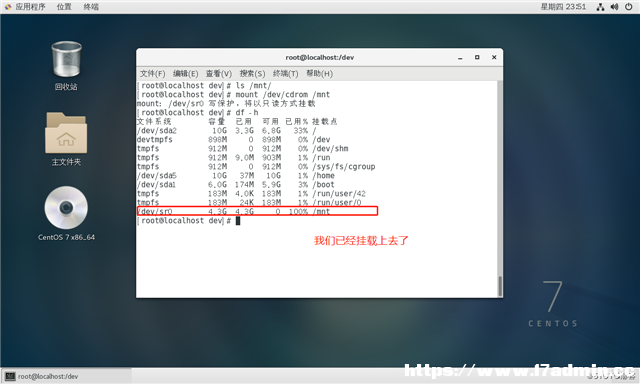
Task: Close the terminal window
Action: [x=494, y=58]
